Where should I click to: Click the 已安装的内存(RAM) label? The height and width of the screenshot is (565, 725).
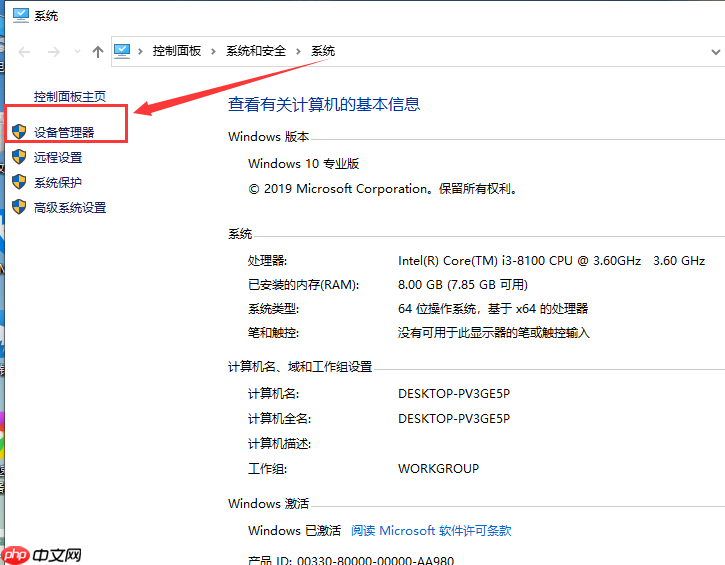(x=303, y=284)
